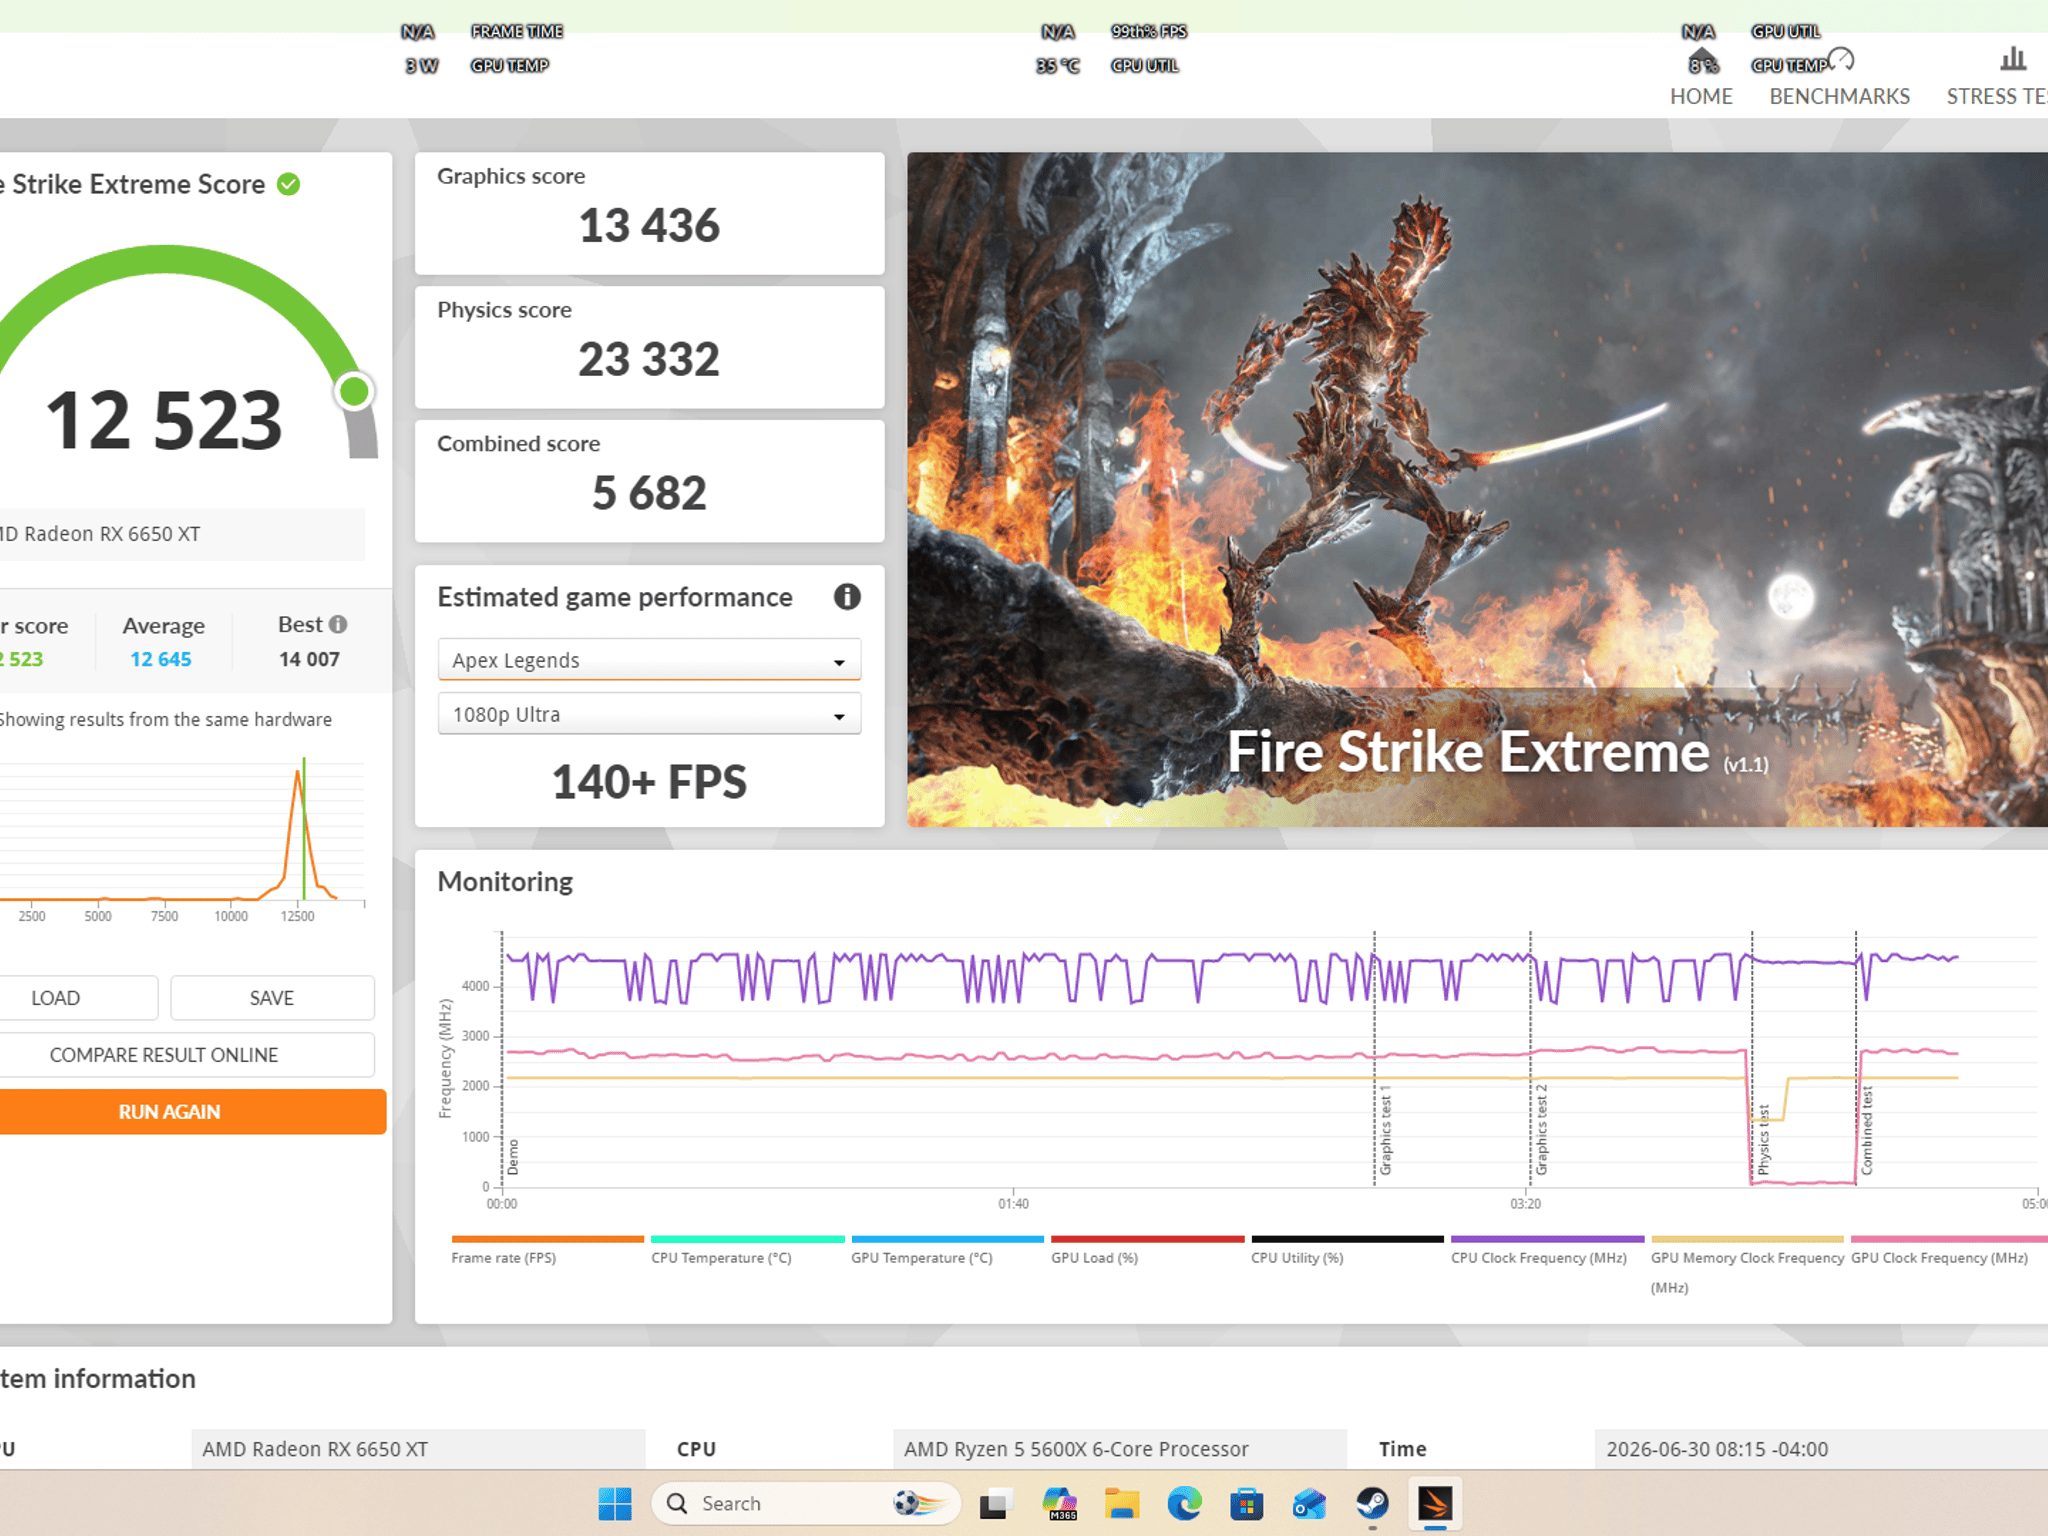Open the Home tab icon
The height and width of the screenshot is (1536, 2048).
[1702, 61]
